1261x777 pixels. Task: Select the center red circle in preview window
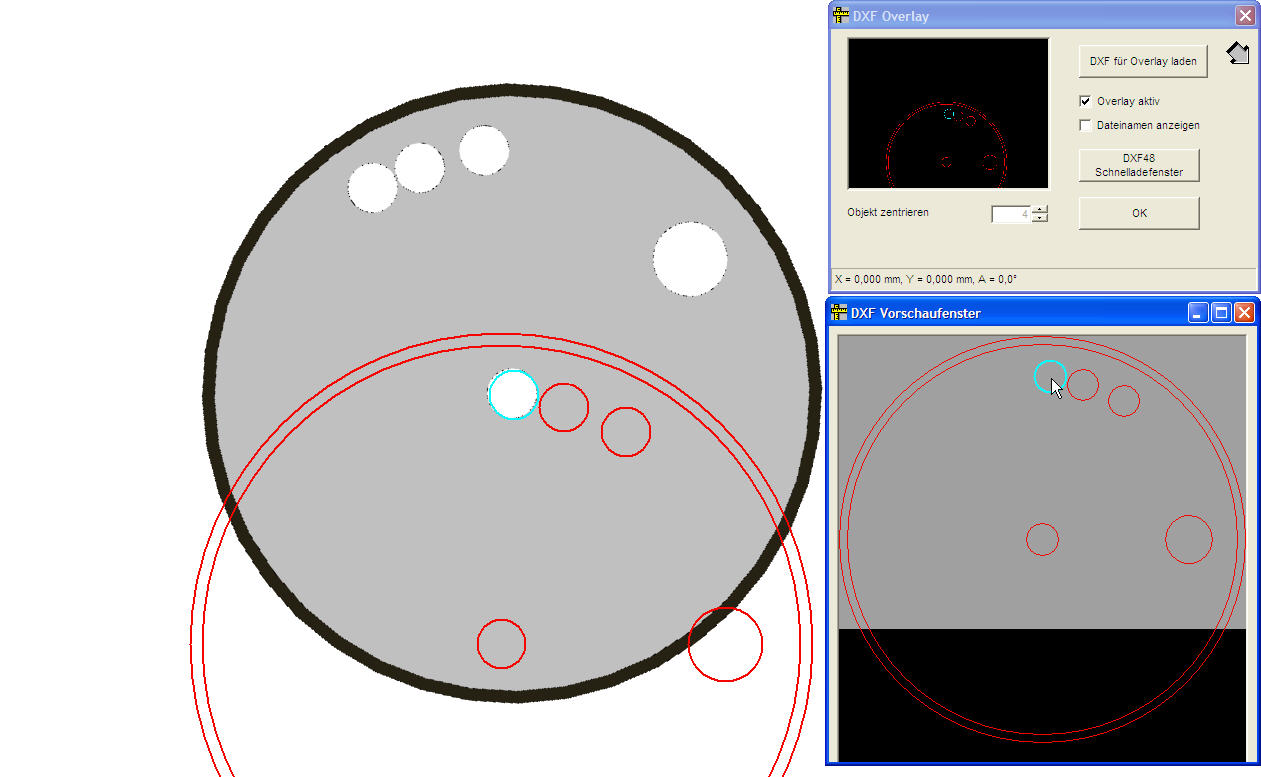click(x=1042, y=539)
